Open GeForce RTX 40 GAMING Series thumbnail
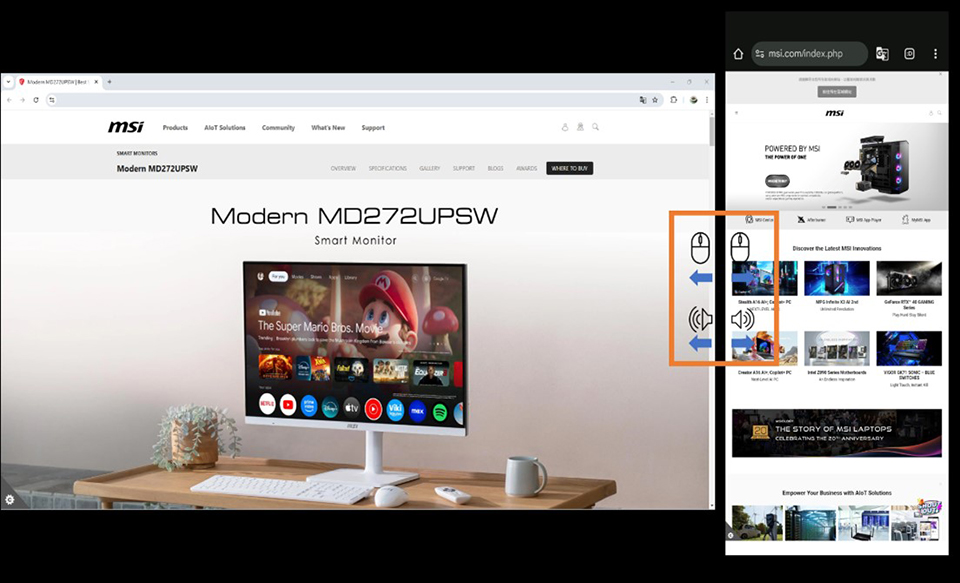960x583 pixels. click(909, 278)
